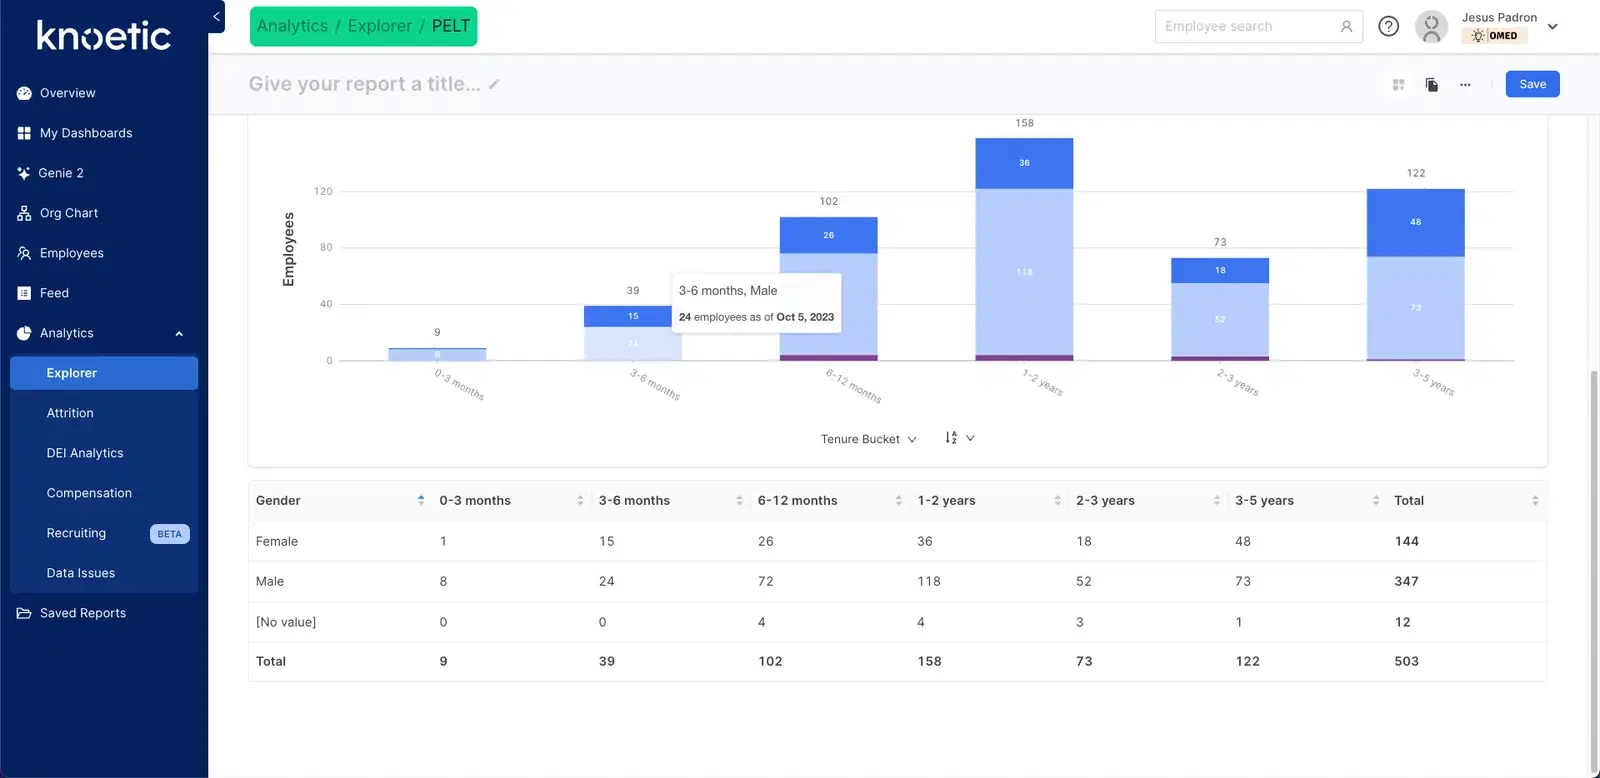
Task: Sort table by 1-2 years column
Action: click(x=1057, y=500)
